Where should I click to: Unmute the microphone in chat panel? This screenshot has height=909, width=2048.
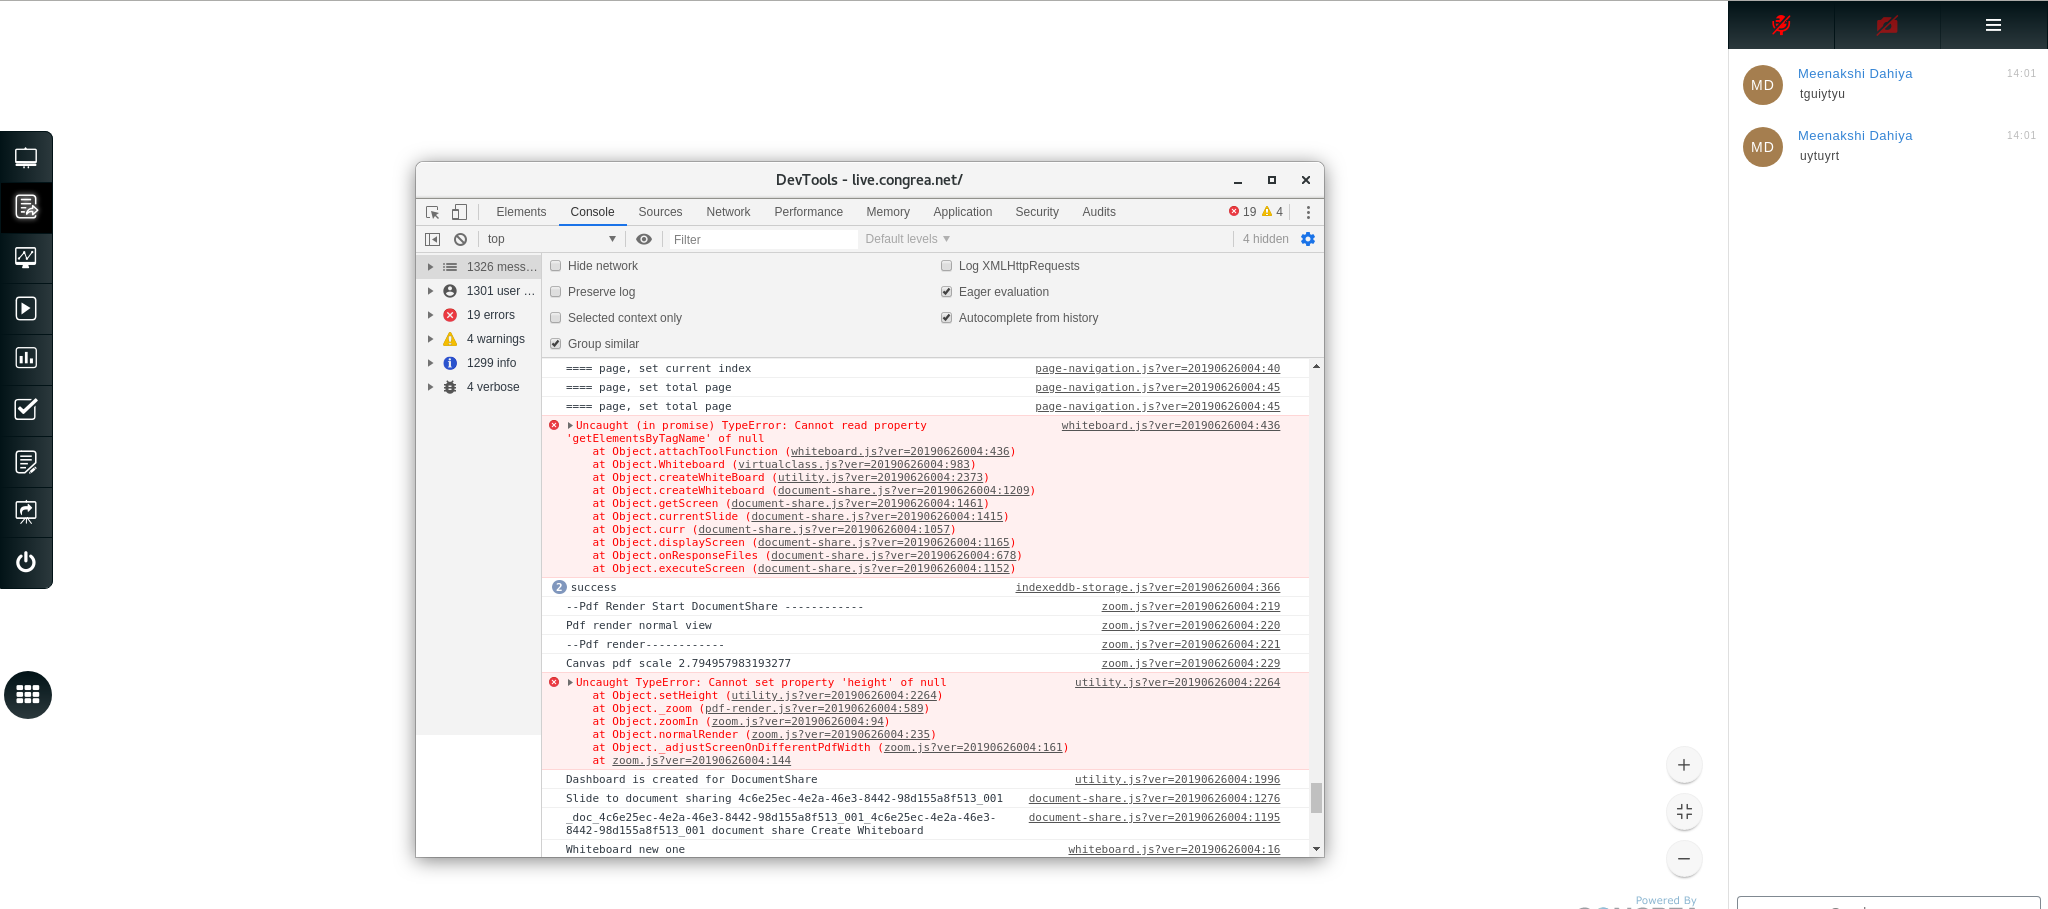(x=1780, y=25)
